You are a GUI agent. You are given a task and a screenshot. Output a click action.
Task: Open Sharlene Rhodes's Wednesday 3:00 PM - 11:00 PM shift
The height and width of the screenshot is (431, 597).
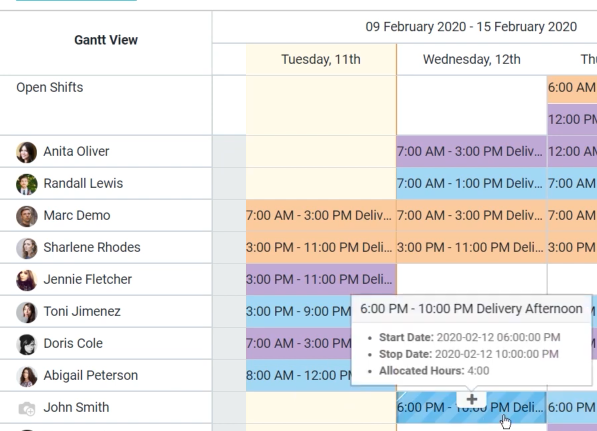click(471, 247)
